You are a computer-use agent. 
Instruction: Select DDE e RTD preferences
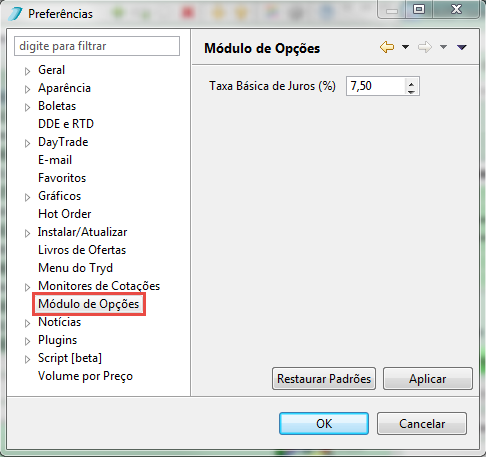click(x=66, y=124)
